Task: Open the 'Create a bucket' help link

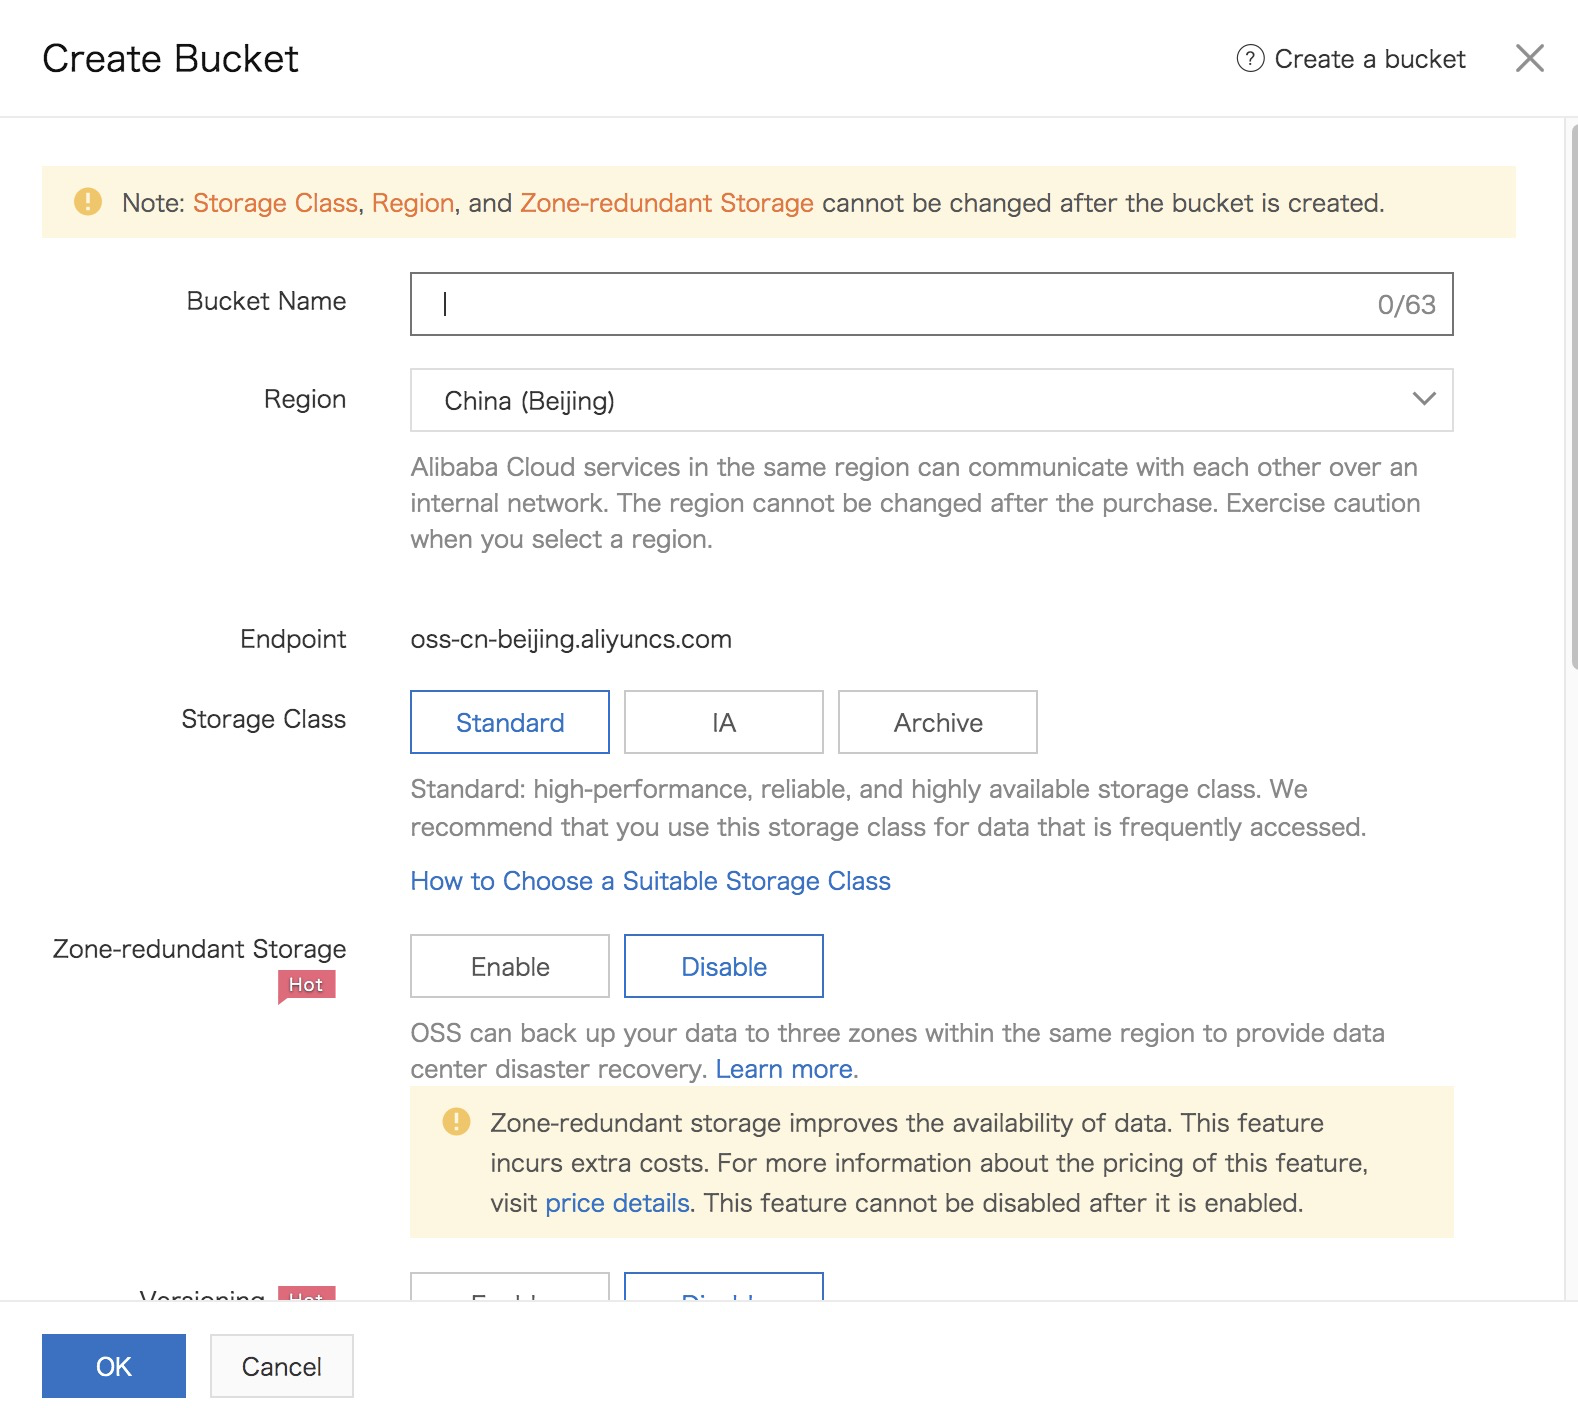Action: point(1369,59)
